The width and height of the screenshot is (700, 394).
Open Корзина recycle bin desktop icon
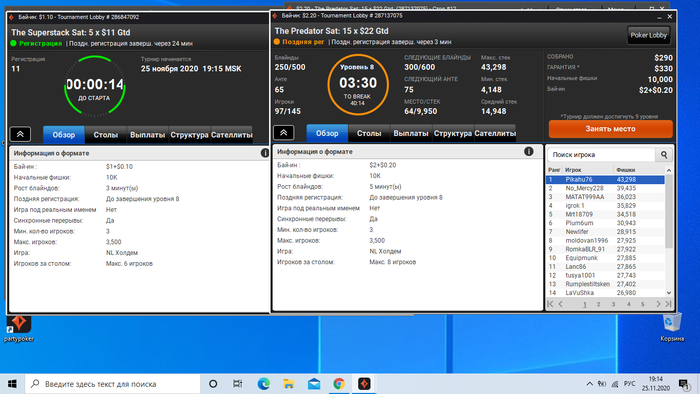pyautogui.click(x=672, y=327)
